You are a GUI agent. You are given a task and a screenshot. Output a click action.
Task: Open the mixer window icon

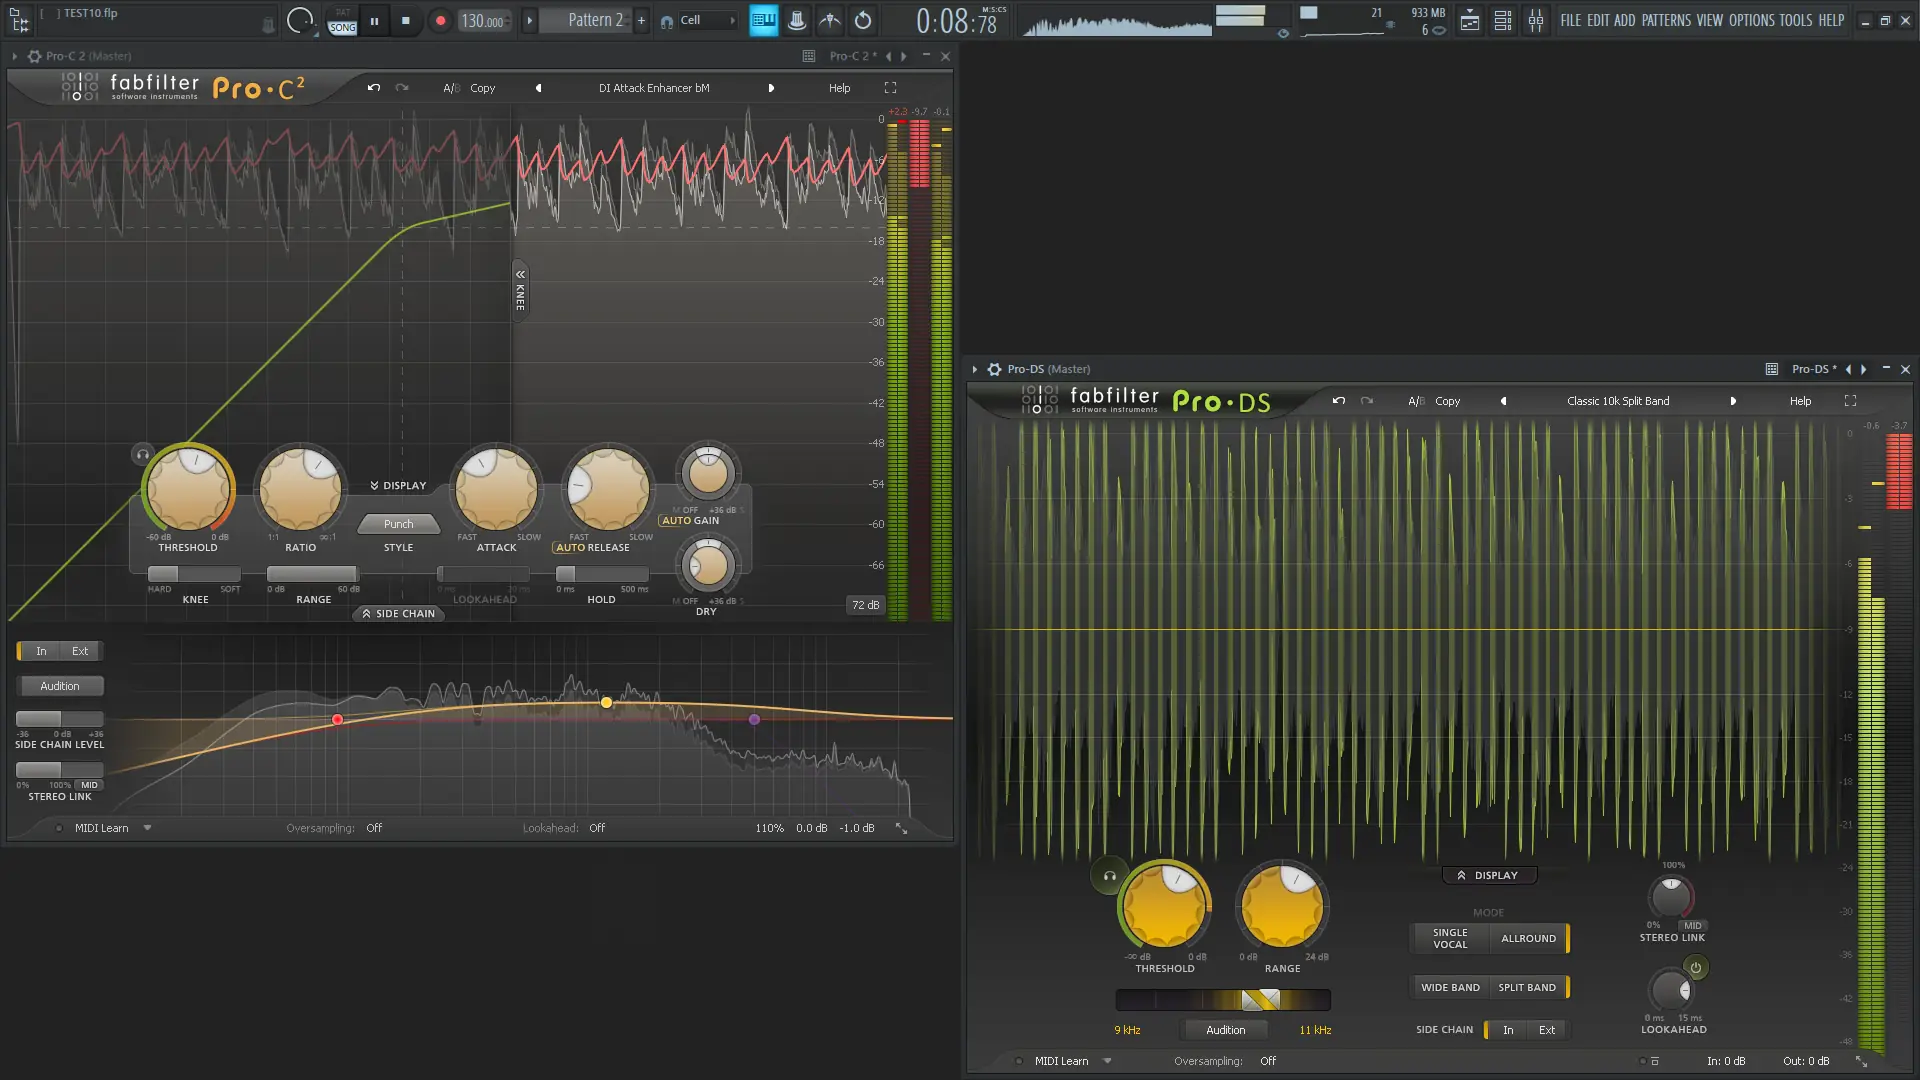click(x=1536, y=20)
